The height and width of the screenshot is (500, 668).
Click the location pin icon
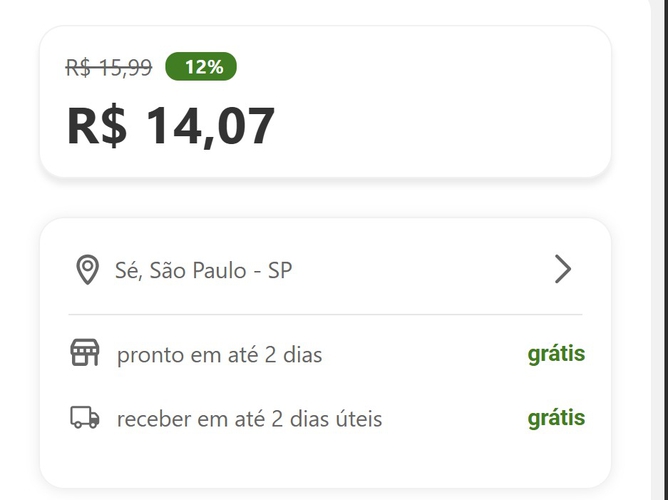87,269
